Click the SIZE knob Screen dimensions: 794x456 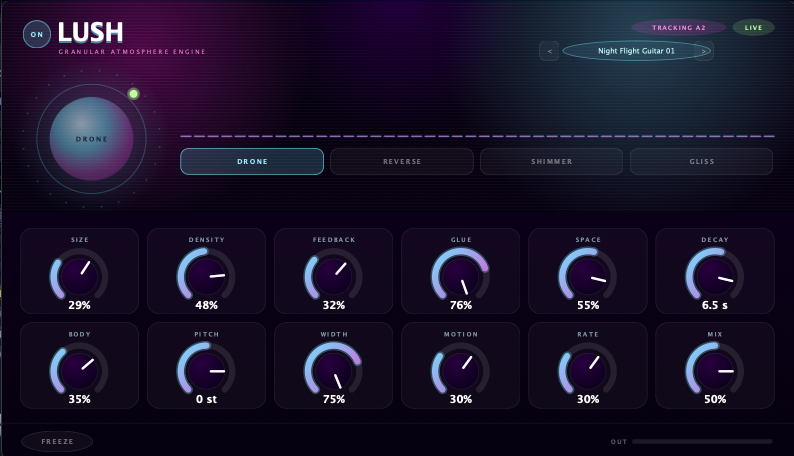80,276
